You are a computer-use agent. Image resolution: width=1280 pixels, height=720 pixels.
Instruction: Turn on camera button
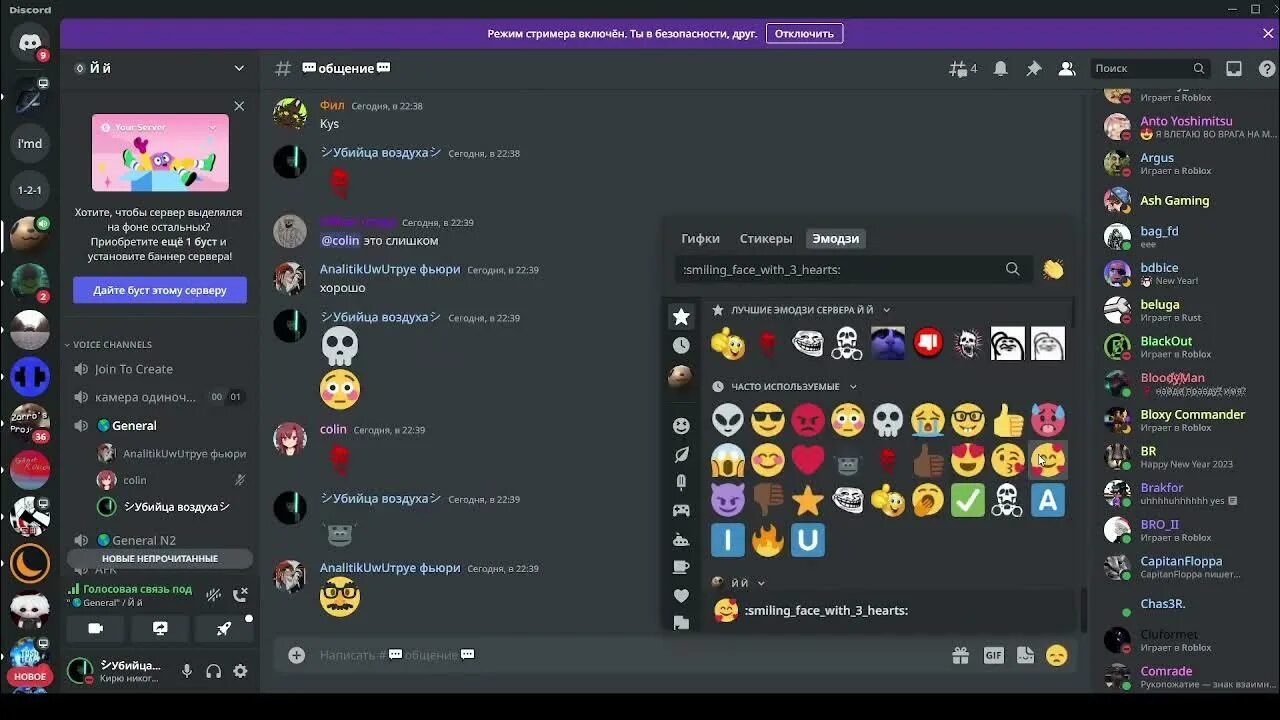coord(96,628)
